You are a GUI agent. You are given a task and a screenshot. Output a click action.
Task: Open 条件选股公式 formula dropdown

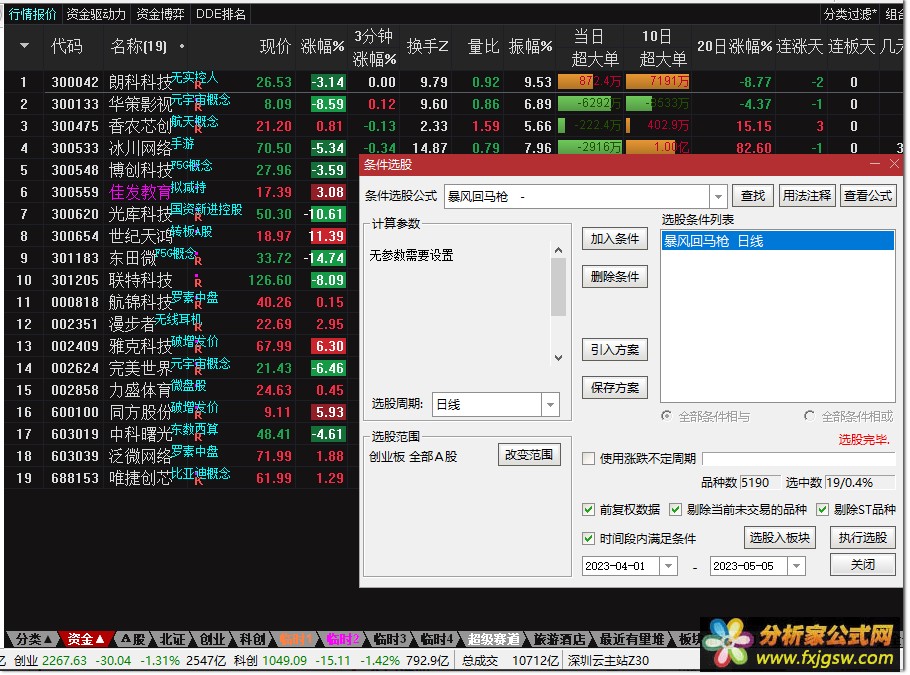pyautogui.click(x=718, y=197)
